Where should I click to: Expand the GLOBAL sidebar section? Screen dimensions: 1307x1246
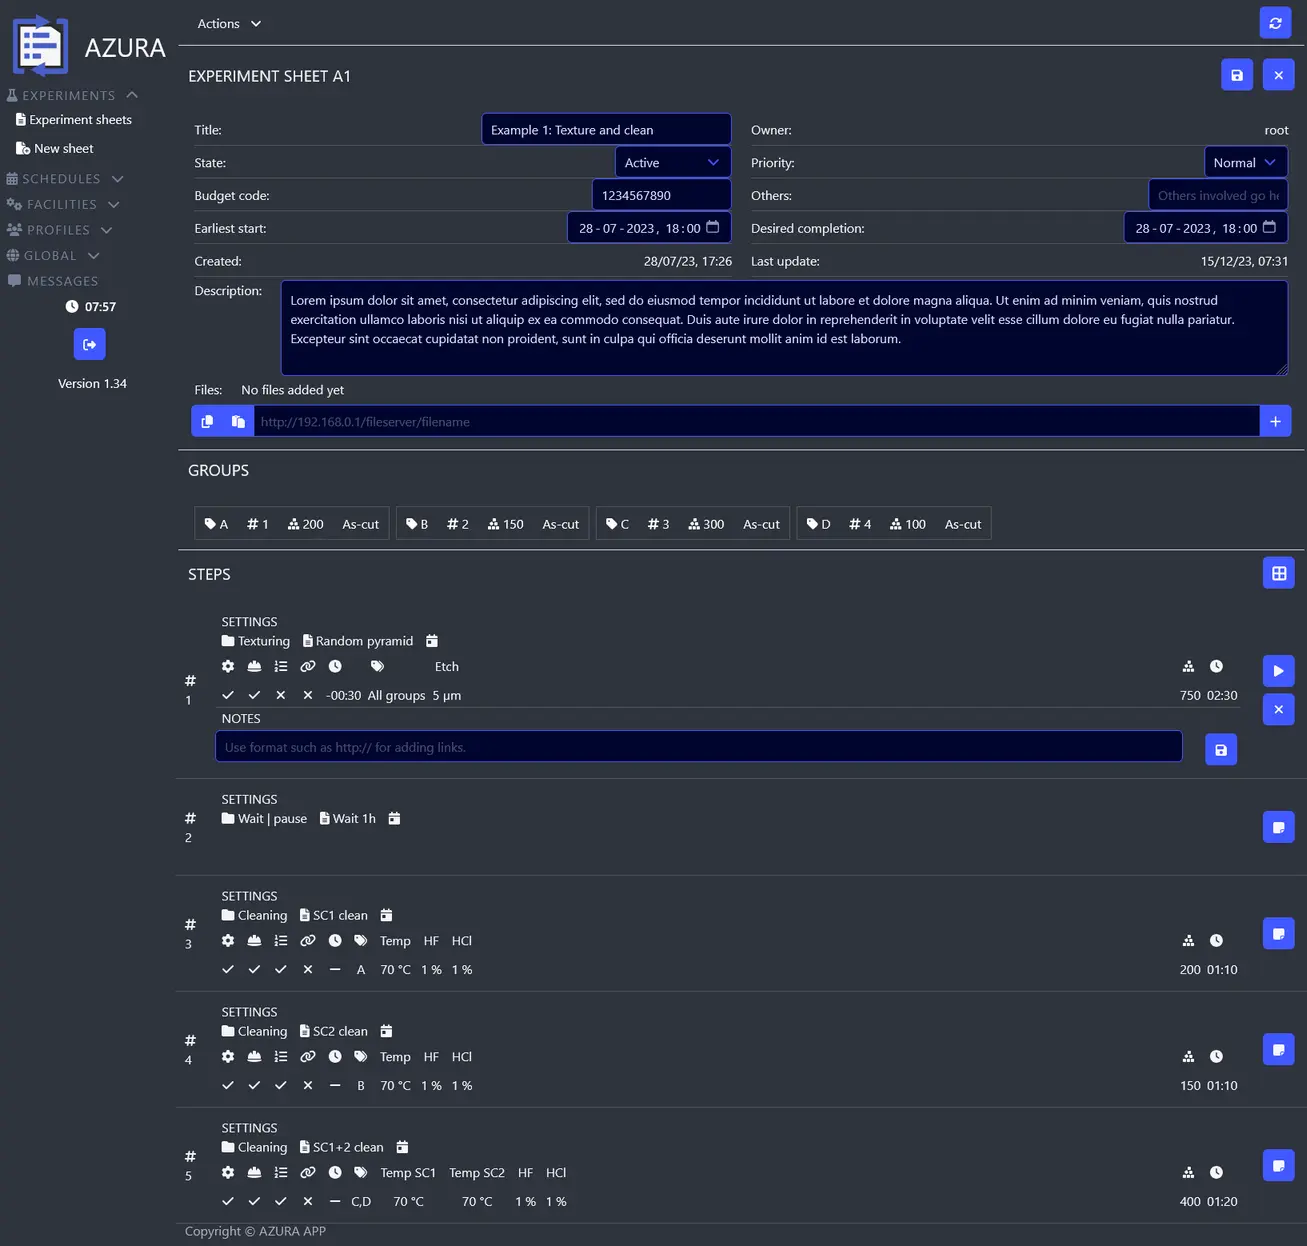pyautogui.click(x=53, y=255)
